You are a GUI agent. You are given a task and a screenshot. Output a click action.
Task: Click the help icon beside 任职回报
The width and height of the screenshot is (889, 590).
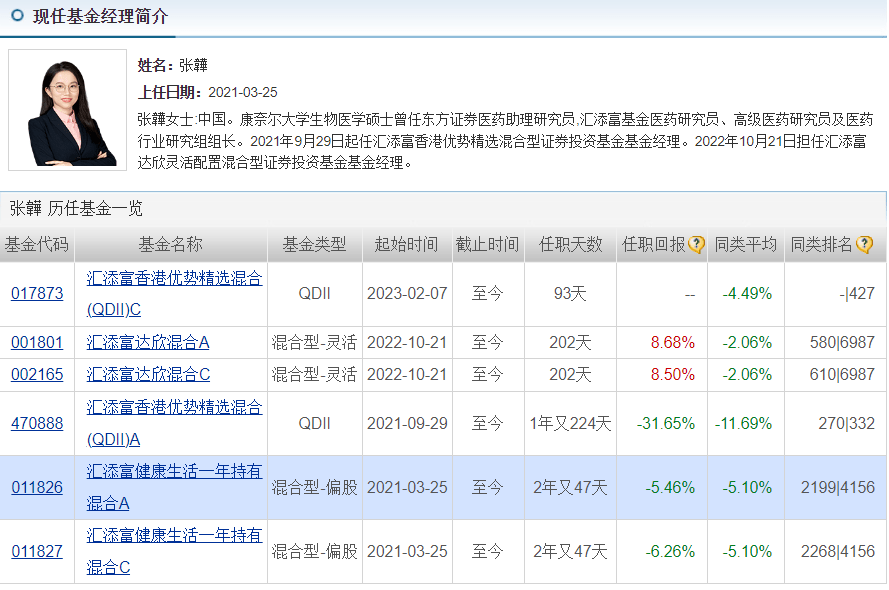coord(696,245)
